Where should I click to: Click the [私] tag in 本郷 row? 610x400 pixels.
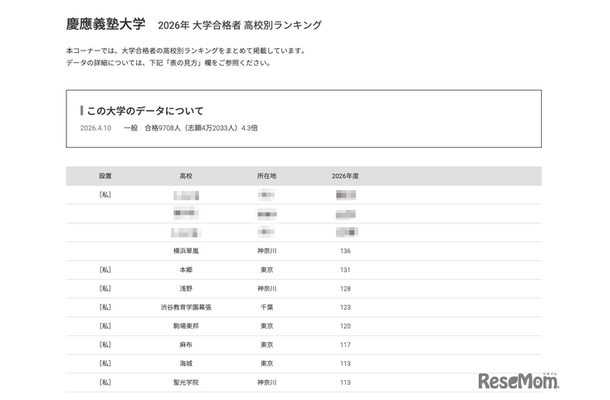(x=105, y=269)
